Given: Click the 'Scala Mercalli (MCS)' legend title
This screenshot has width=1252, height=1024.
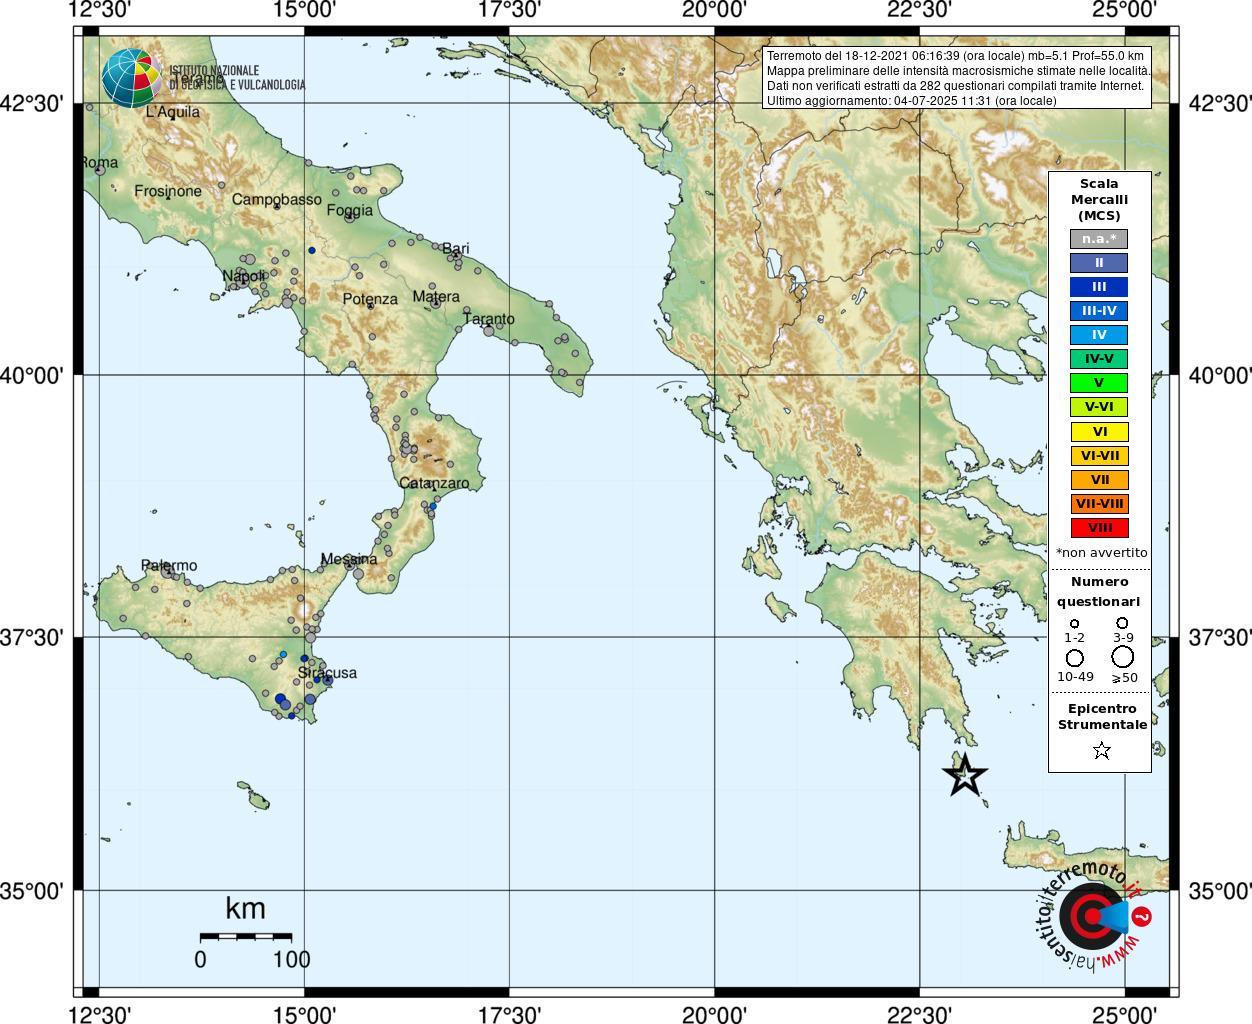Looking at the screenshot, I should coord(1099,200).
